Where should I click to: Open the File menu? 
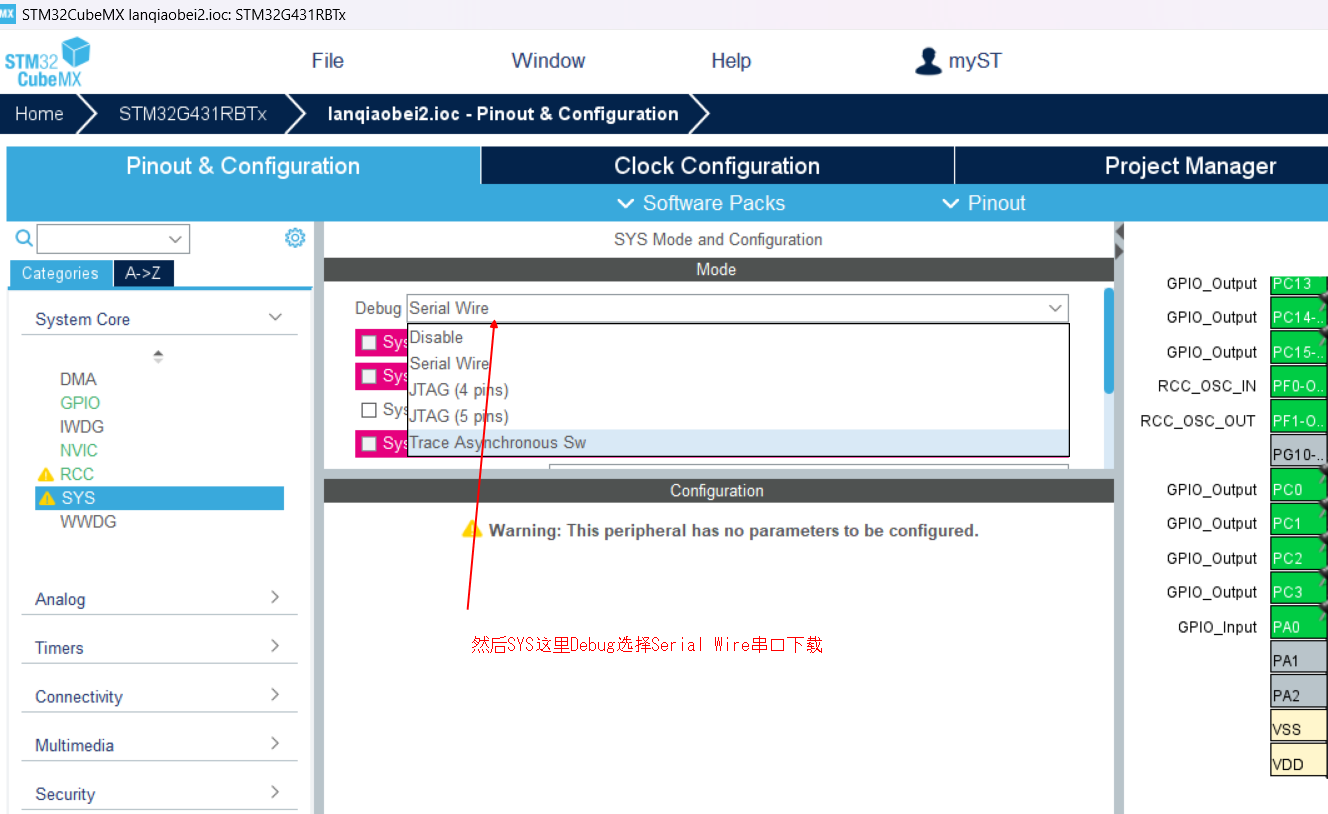[328, 61]
